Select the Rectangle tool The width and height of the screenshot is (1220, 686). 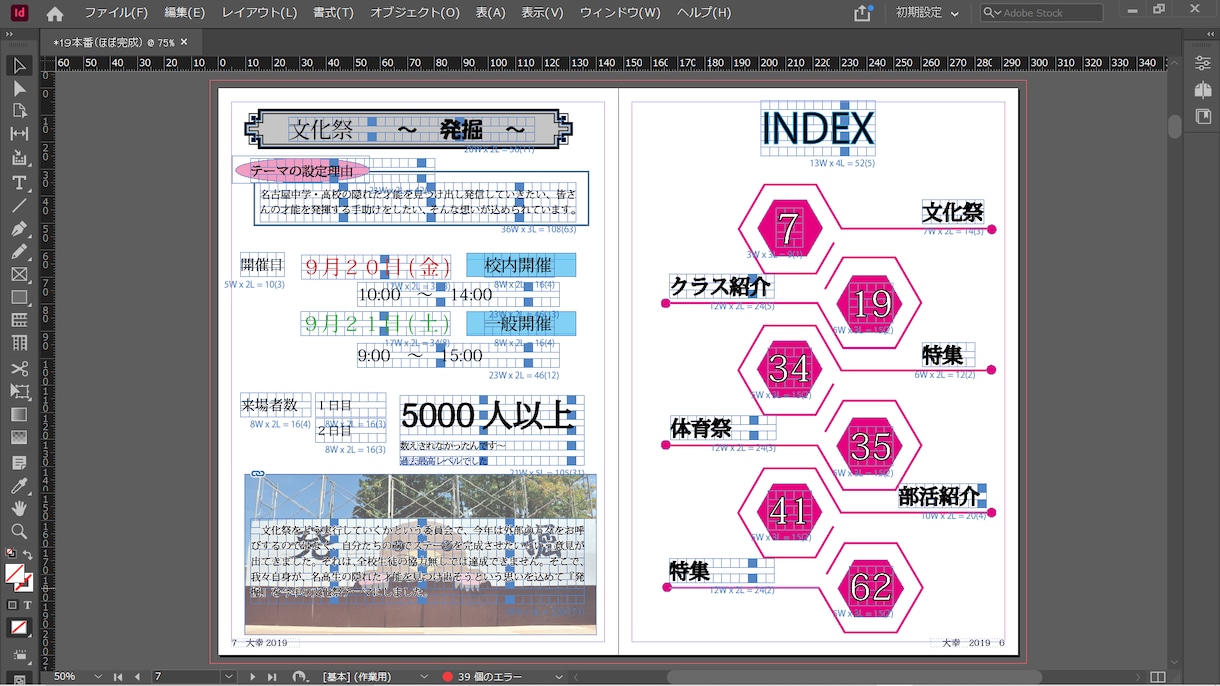(19, 297)
